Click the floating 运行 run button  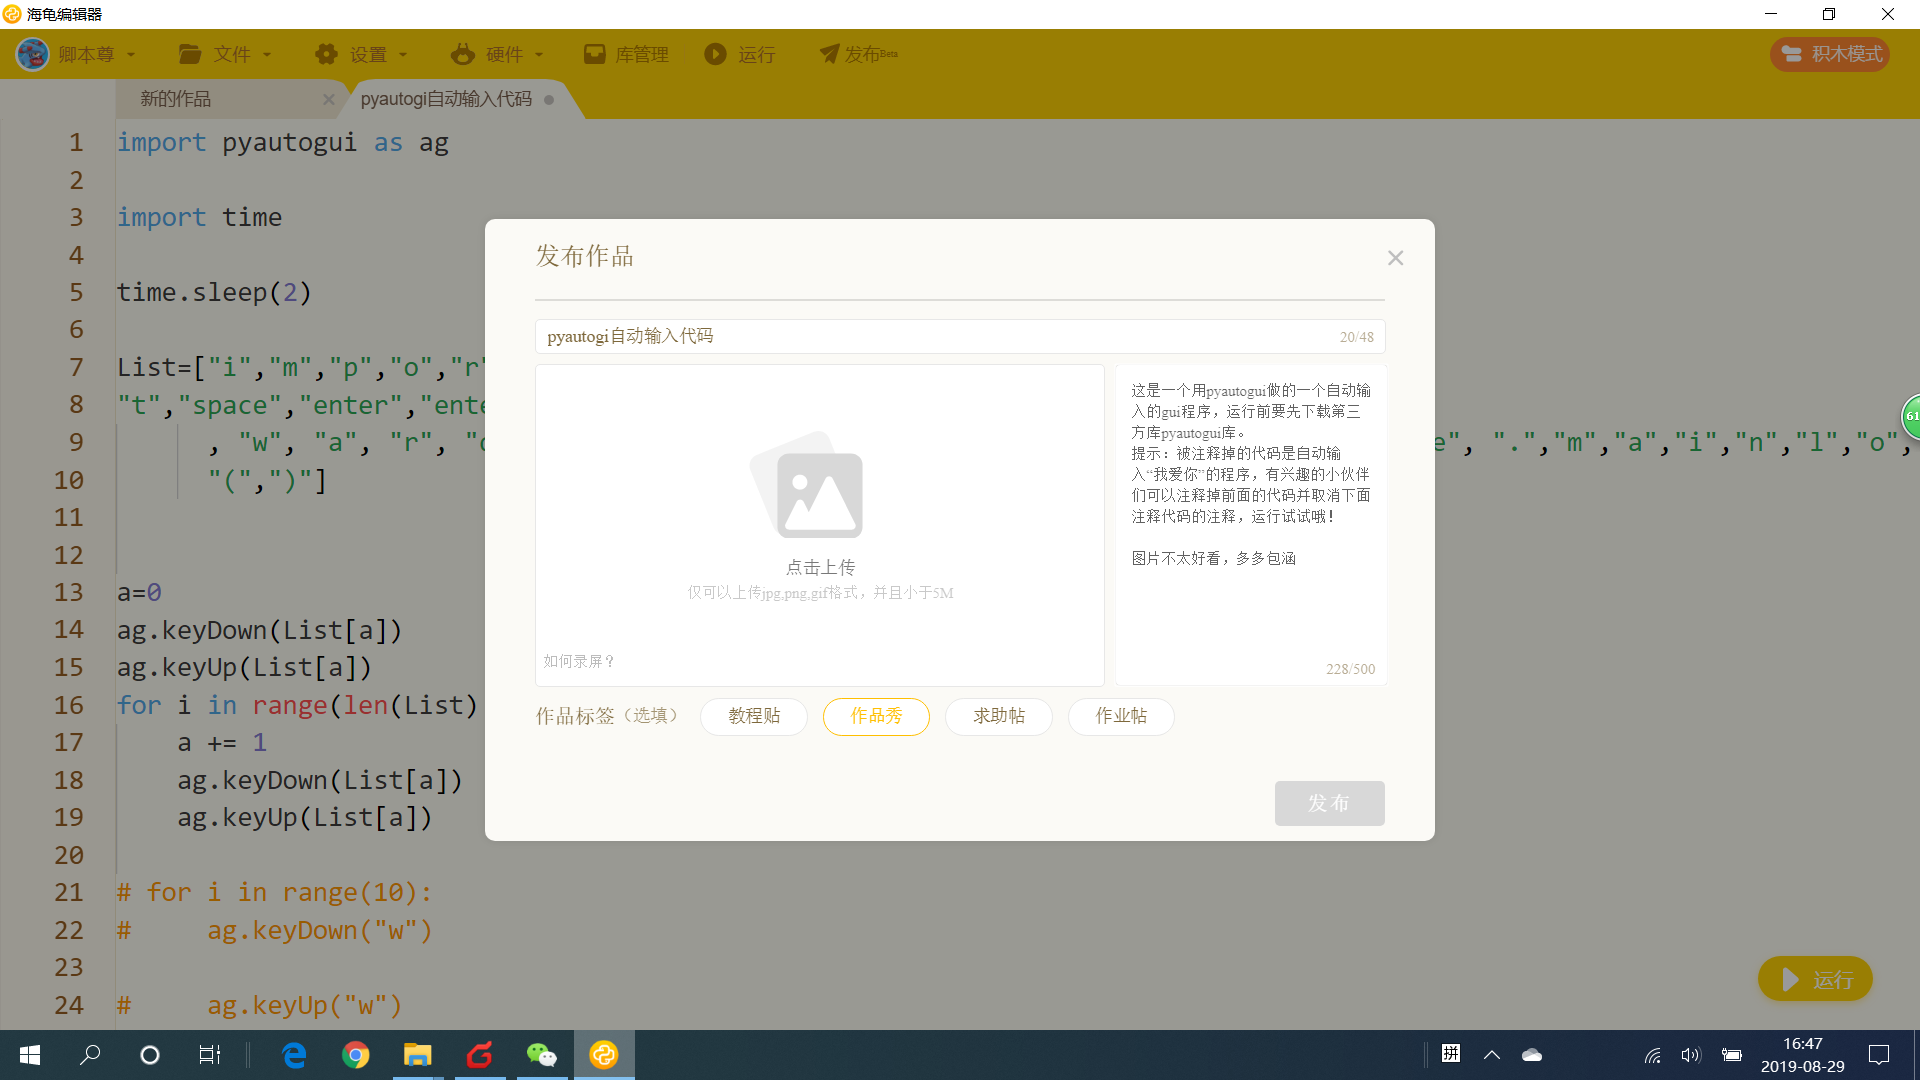click(x=1815, y=979)
